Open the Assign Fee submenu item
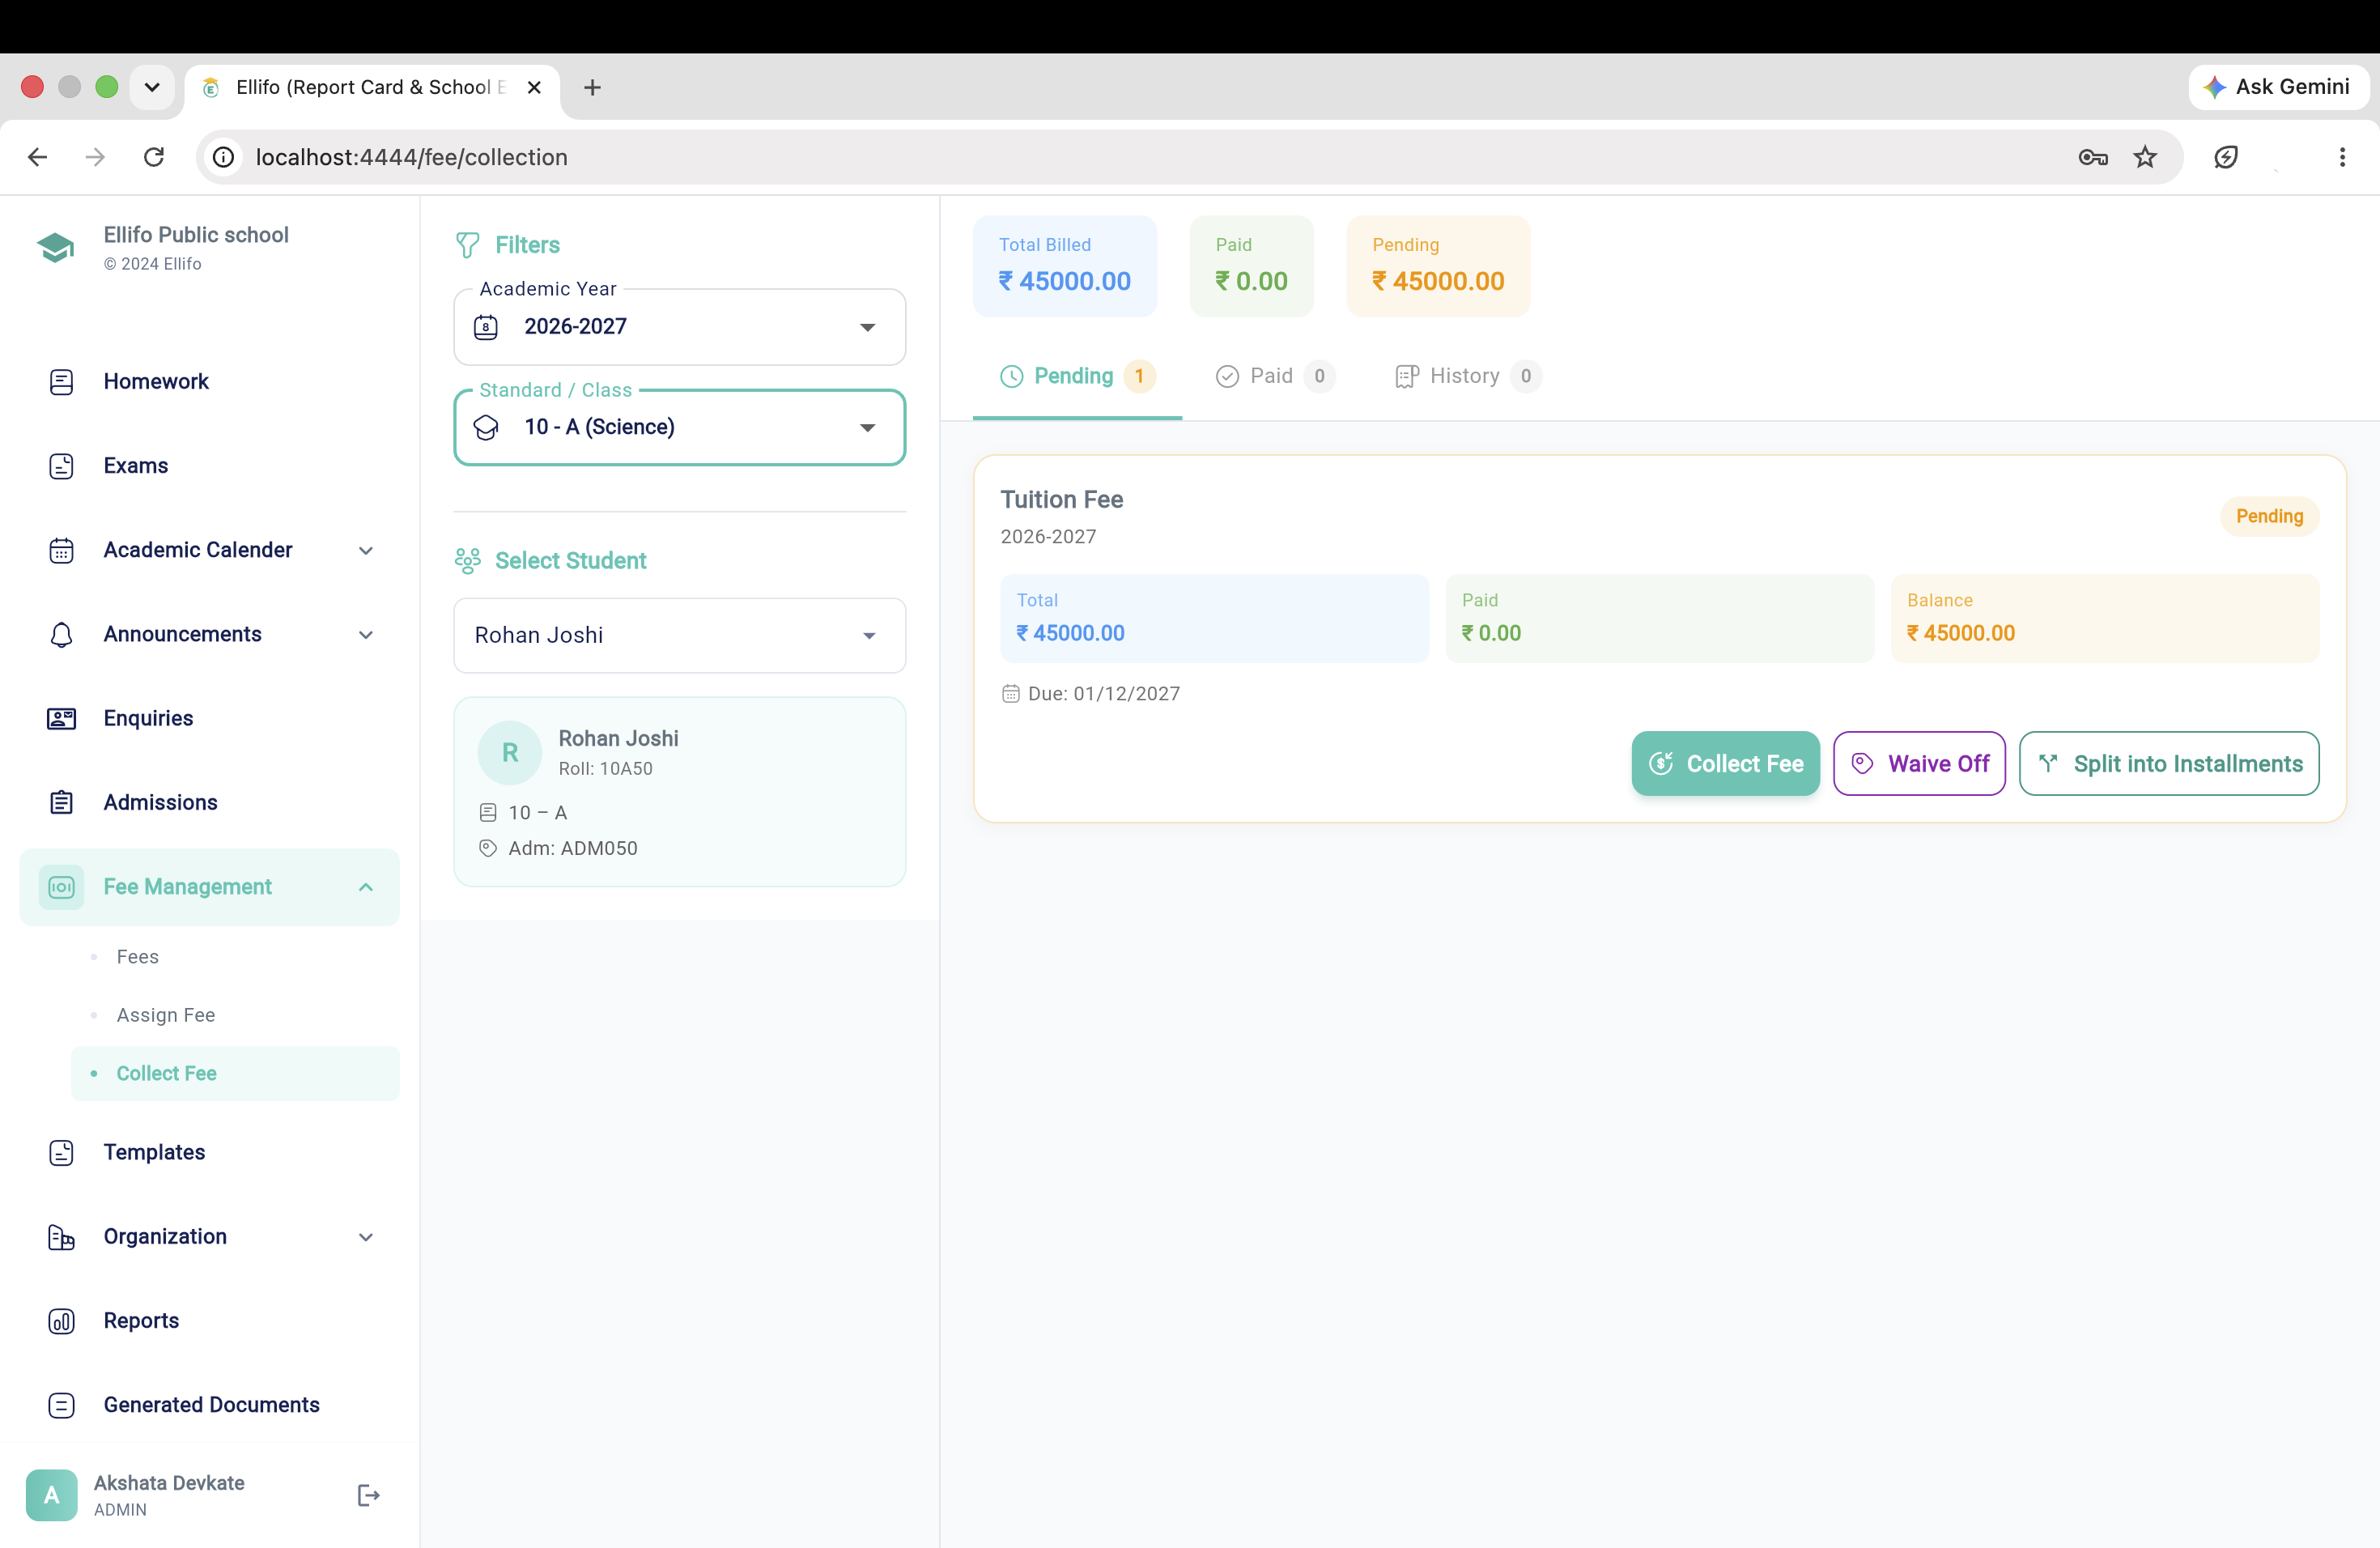This screenshot has height=1548, width=2380. (235, 1014)
